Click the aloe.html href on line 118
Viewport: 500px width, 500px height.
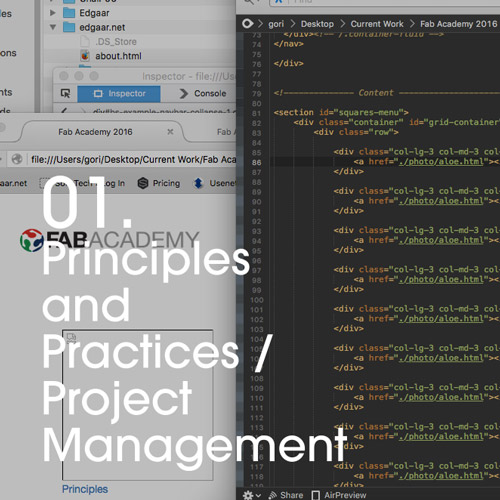[x=441, y=476]
